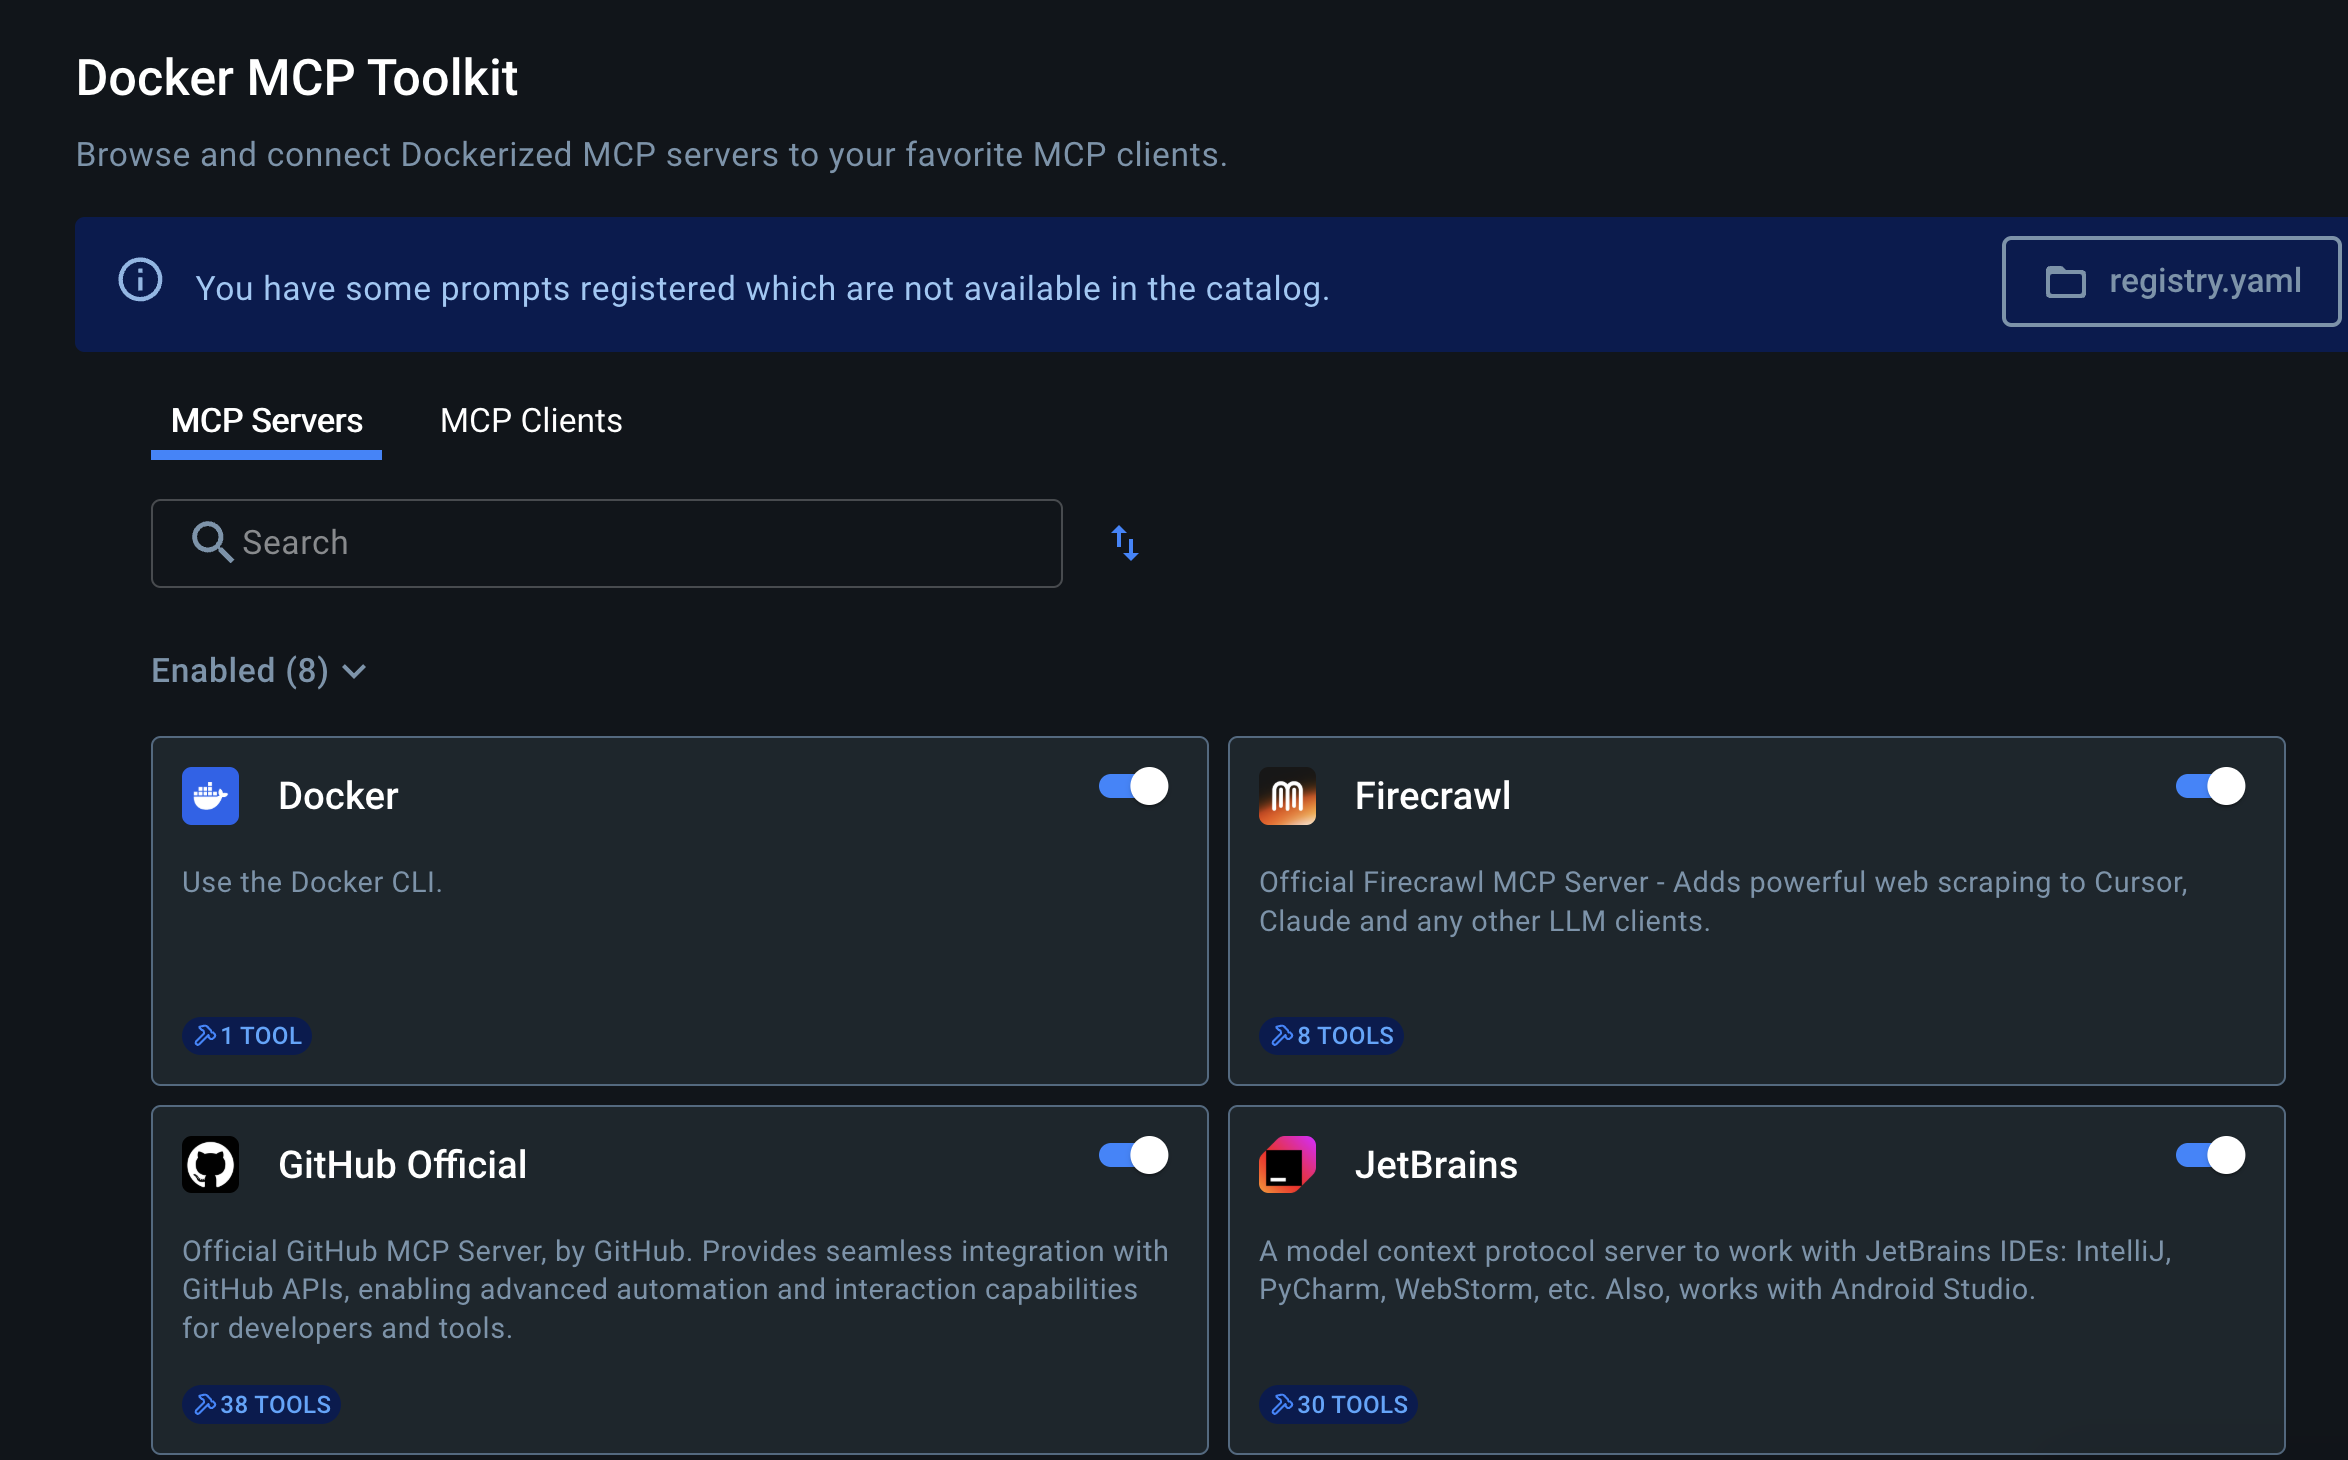The image size is (2348, 1460).
Task: Collapse the Enabled (8) section
Action: 259,670
